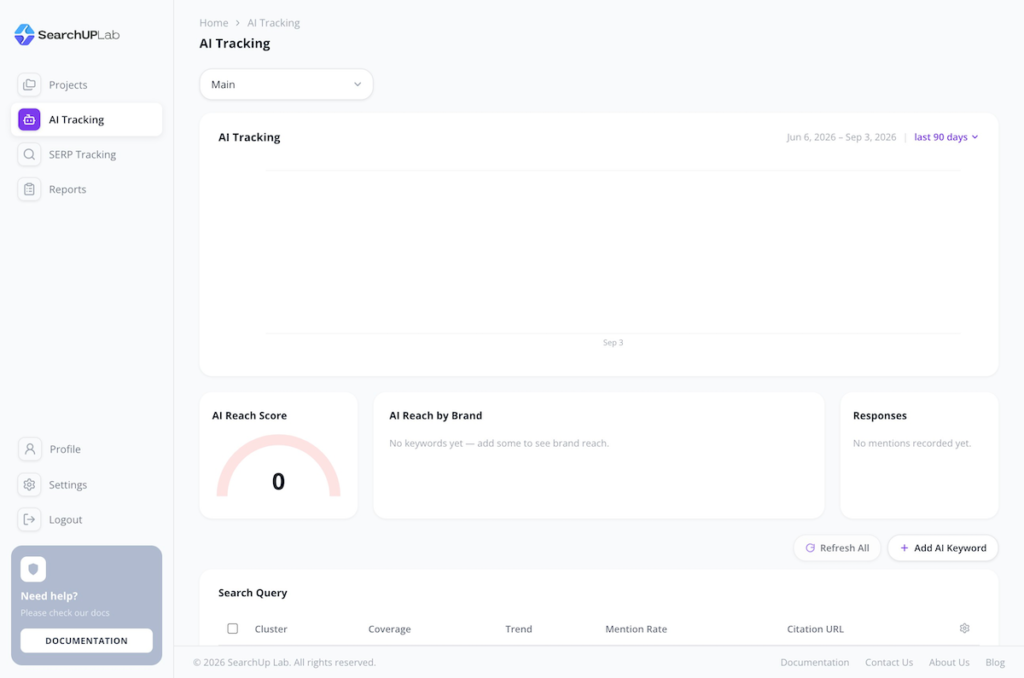Viewport: 1024px width, 678px height.
Task: Open the DOCUMENTATION button in help card
Action: (86, 641)
